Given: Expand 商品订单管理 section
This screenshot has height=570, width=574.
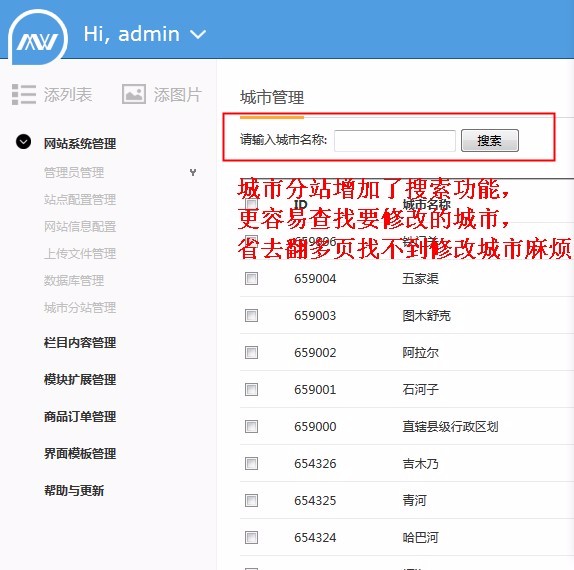Looking at the screenshot, I should tap(80, 417).
